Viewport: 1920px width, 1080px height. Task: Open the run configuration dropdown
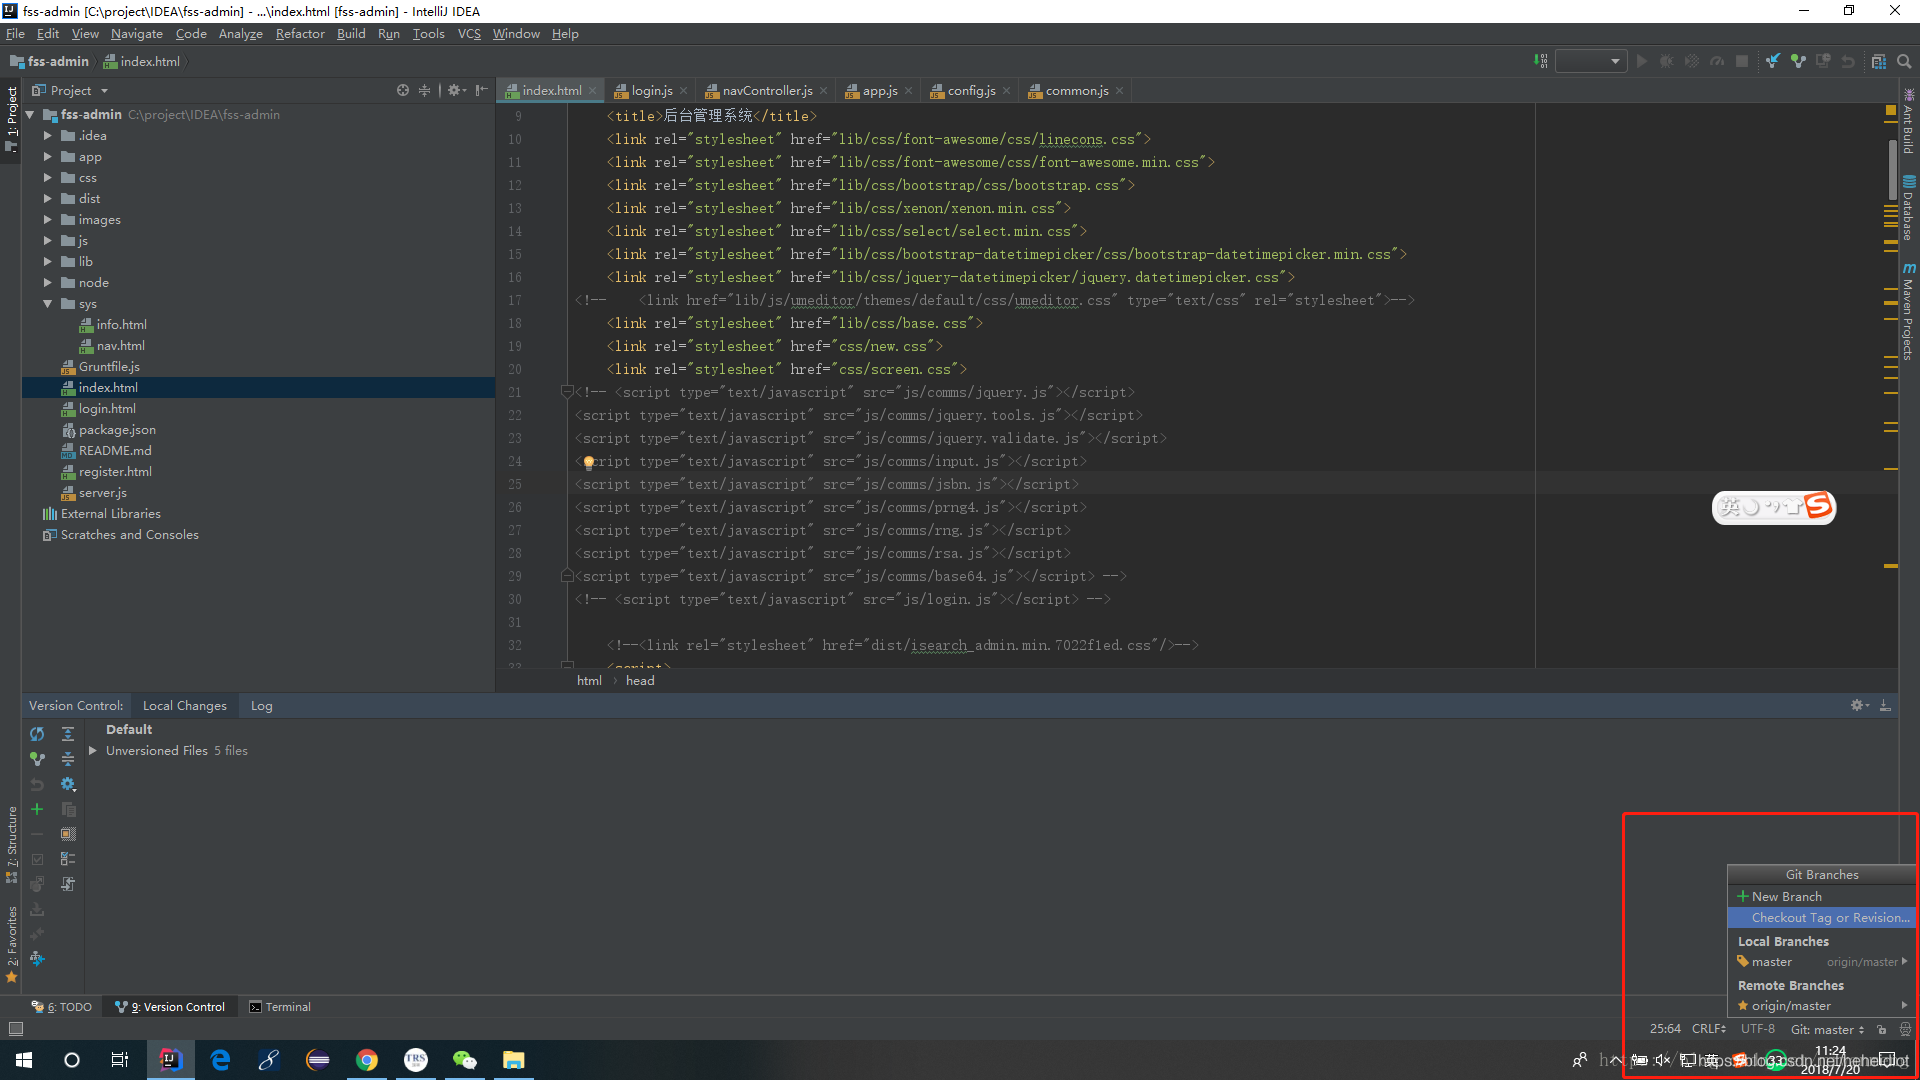point(1591,61)
